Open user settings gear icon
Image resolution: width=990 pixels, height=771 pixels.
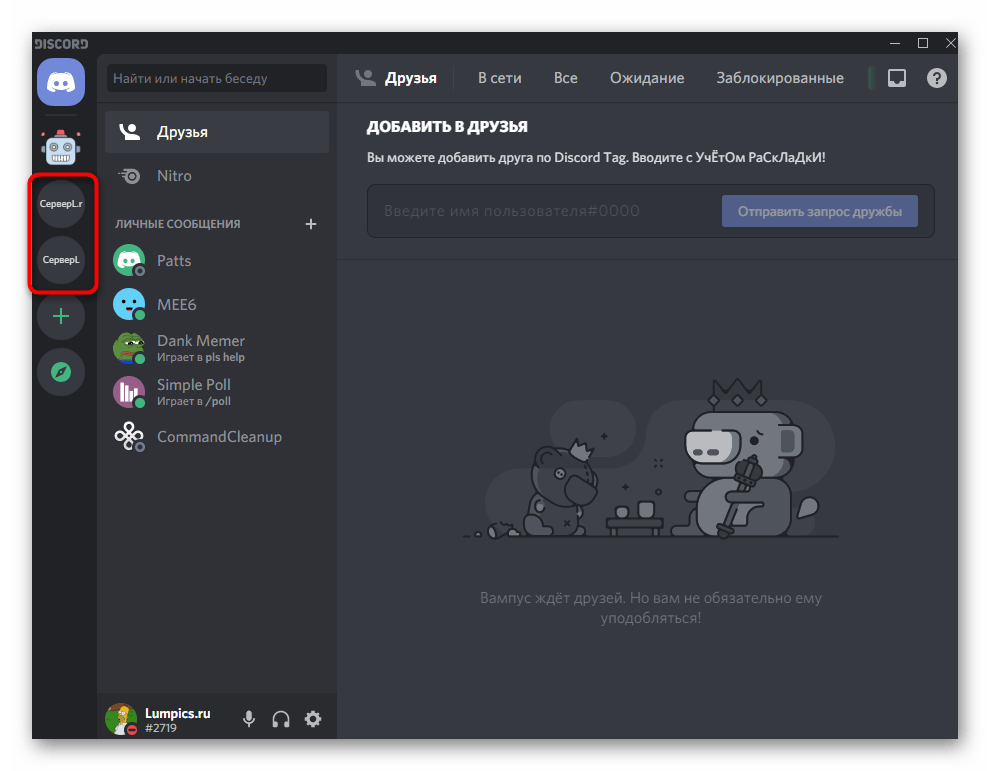click(313, 718)
